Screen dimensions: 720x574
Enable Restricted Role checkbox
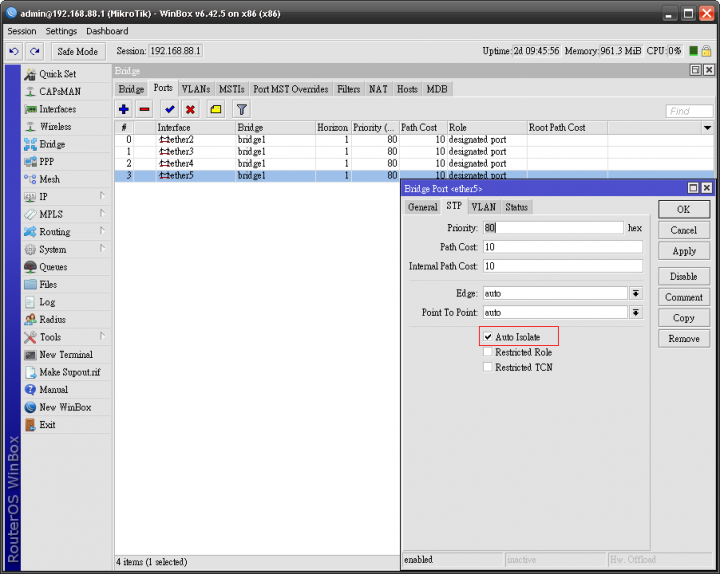click(x=488, y=352)
